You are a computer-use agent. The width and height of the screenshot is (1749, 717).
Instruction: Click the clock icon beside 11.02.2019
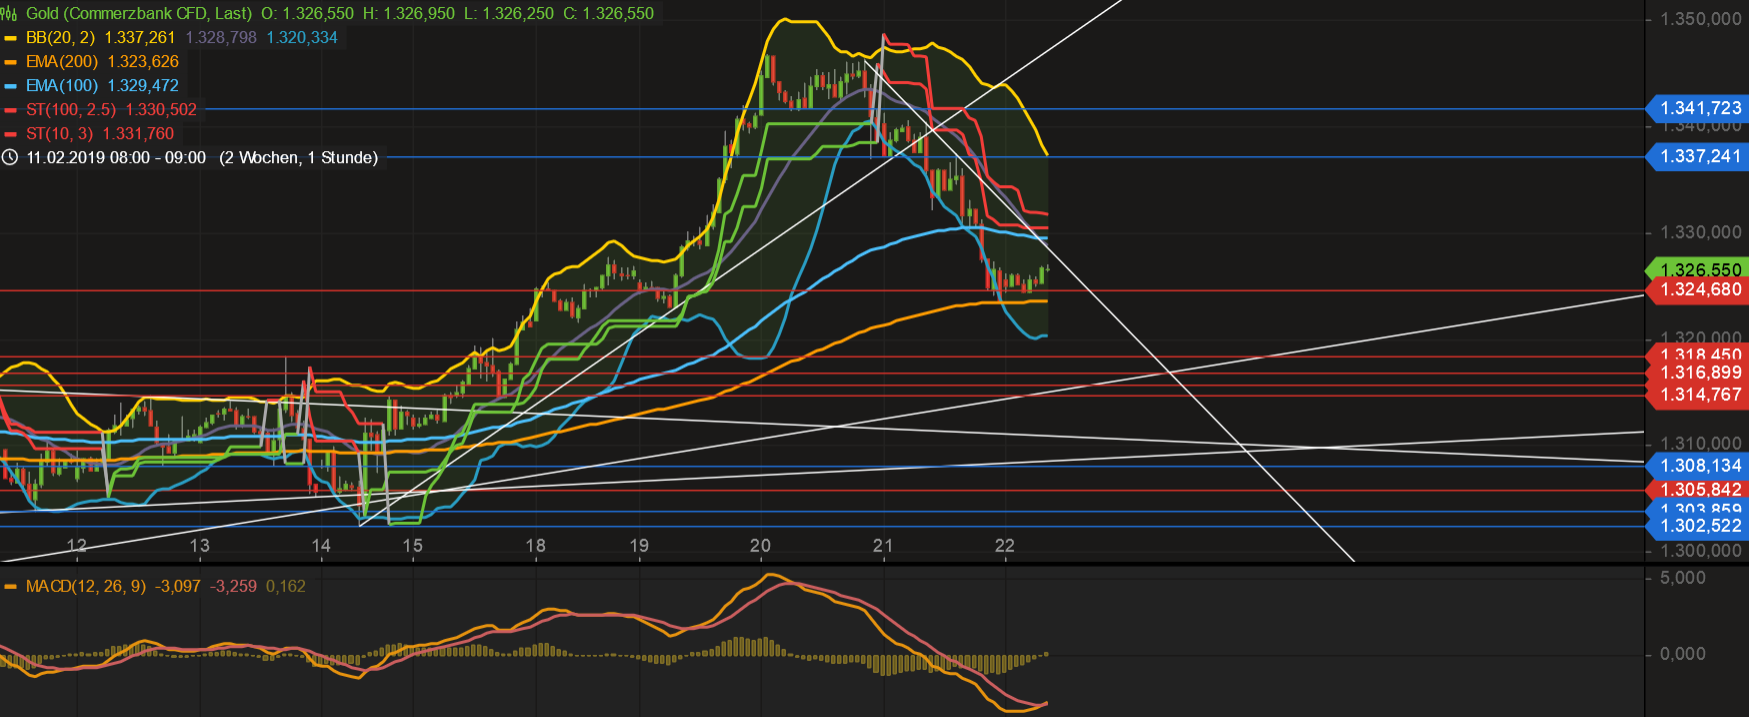point(10,158)
